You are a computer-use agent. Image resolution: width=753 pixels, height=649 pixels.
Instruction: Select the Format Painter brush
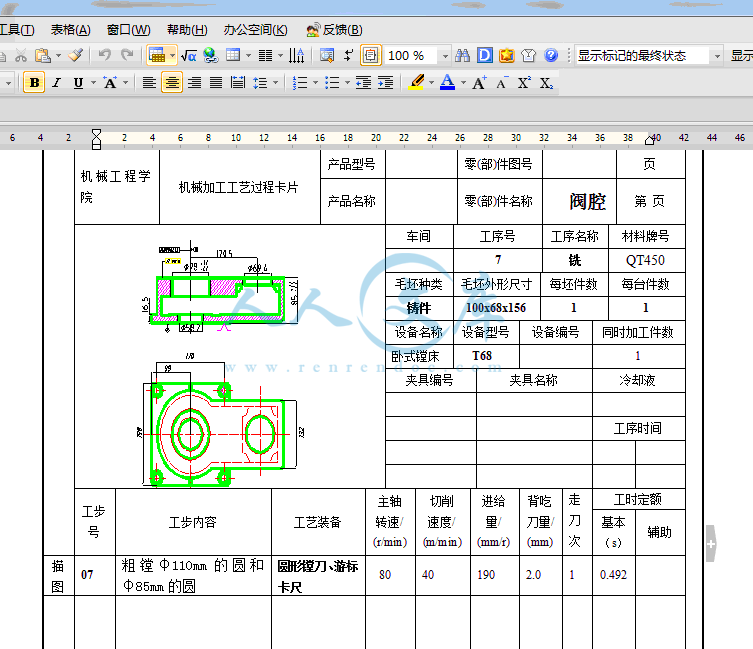click(x=75, y=55)
